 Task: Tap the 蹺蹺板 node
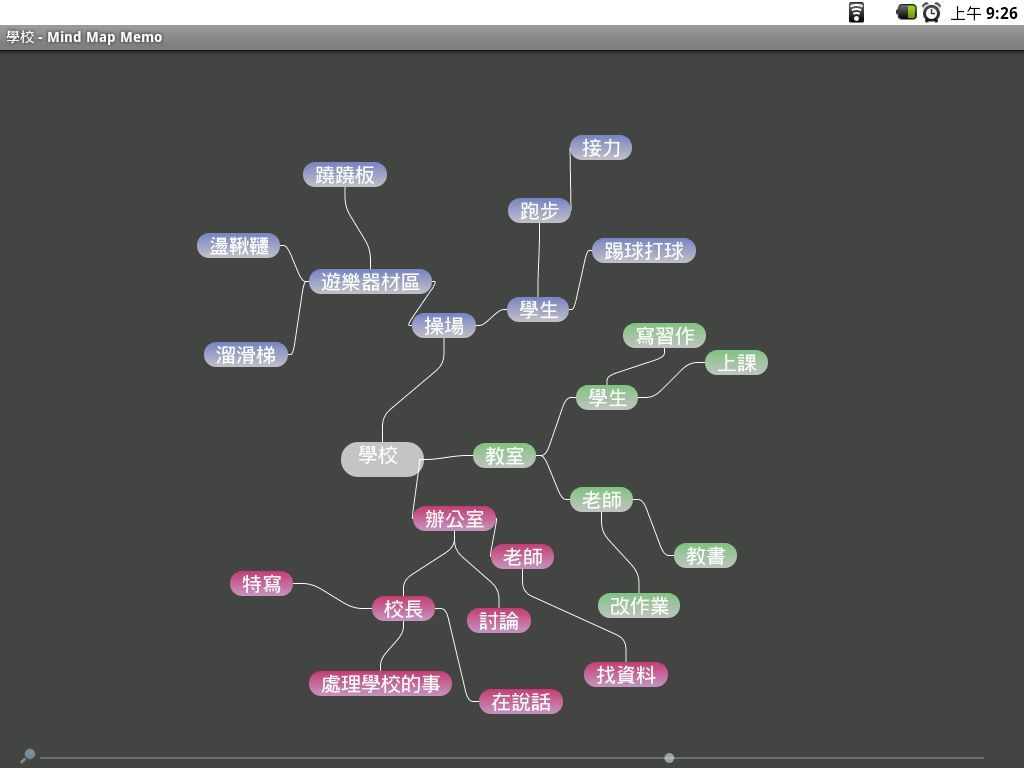click(345, 175)
